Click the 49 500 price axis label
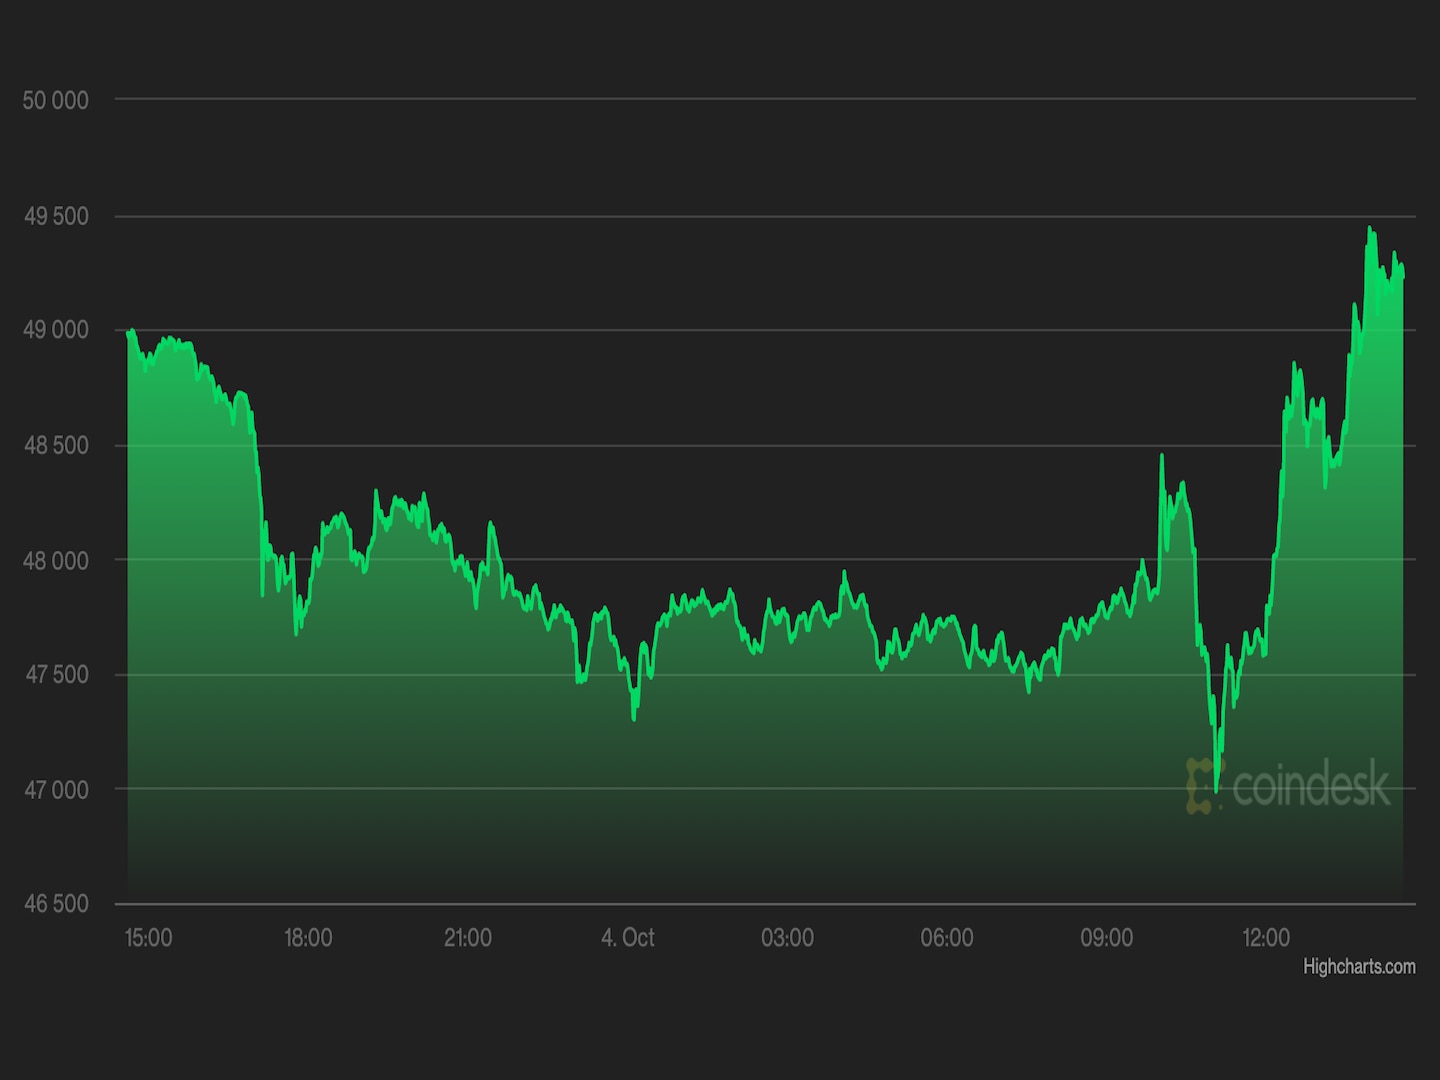The width and height of the screenshot is (1440, 1080). point(56,216)
